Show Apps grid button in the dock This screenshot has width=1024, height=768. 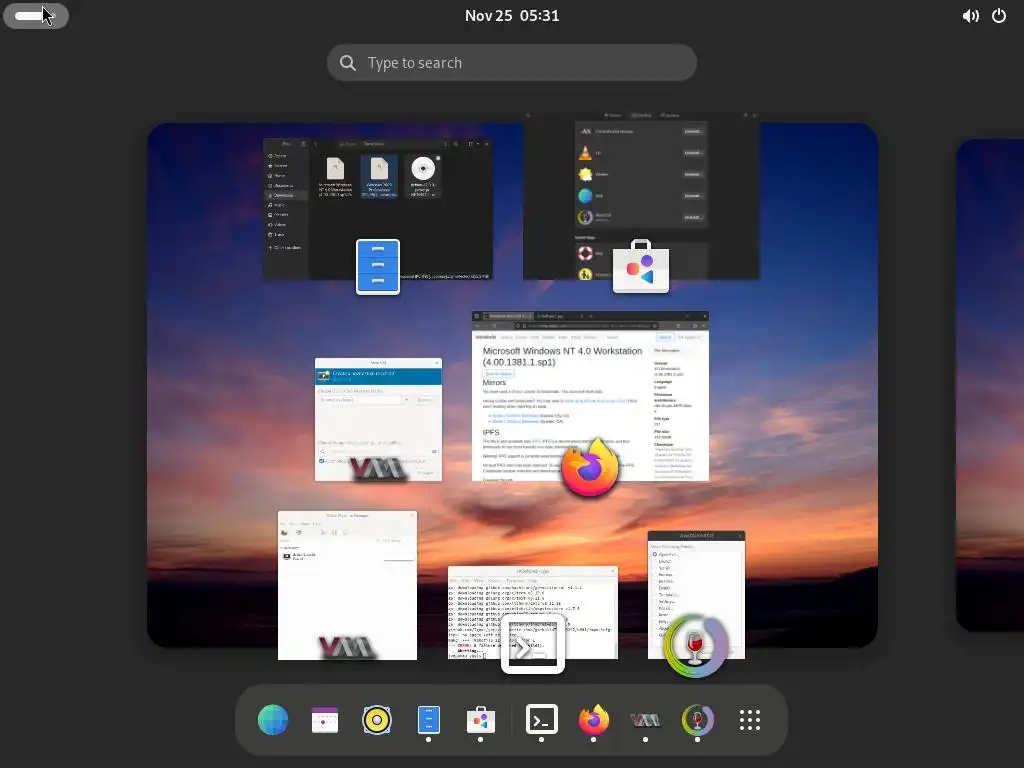pyautogui.click(x=750, y=720)
